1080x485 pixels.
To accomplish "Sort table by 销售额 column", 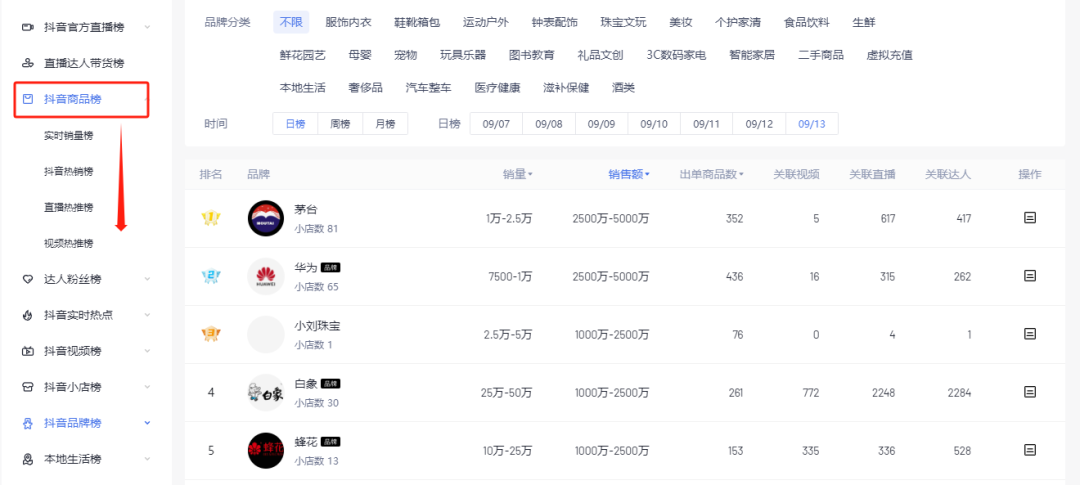I will pos(629,174).
